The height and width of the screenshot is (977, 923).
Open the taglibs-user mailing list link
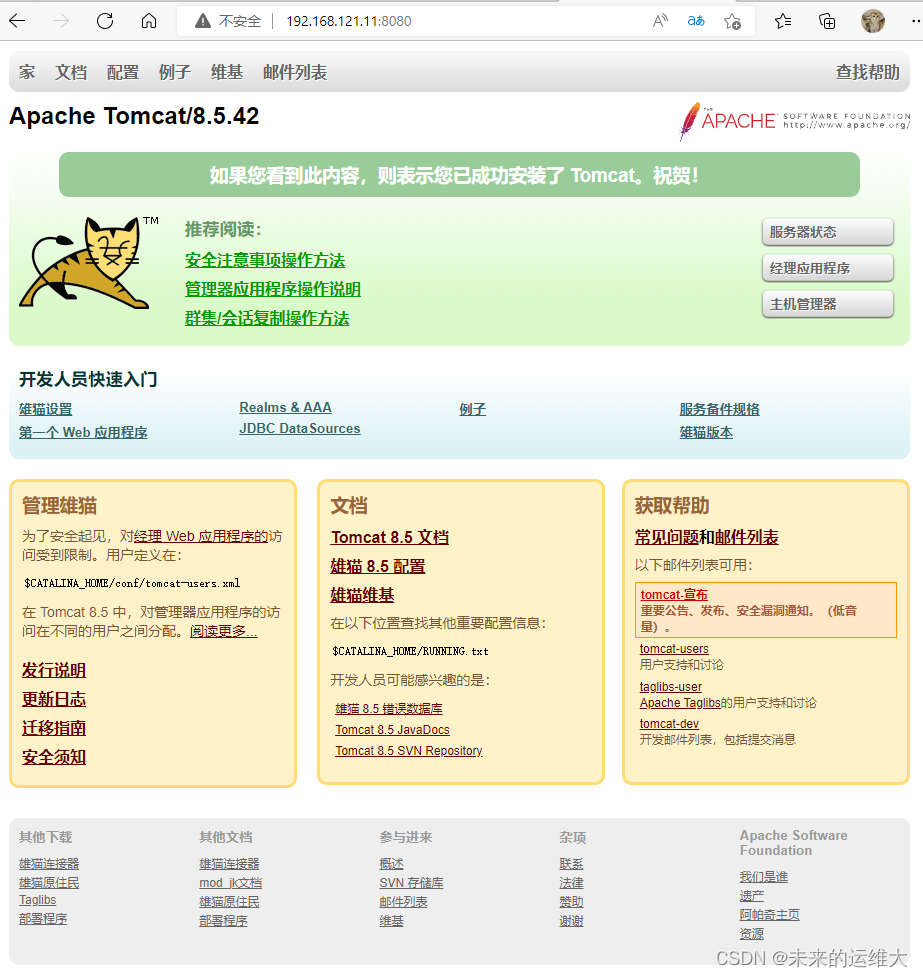(671, 687)
